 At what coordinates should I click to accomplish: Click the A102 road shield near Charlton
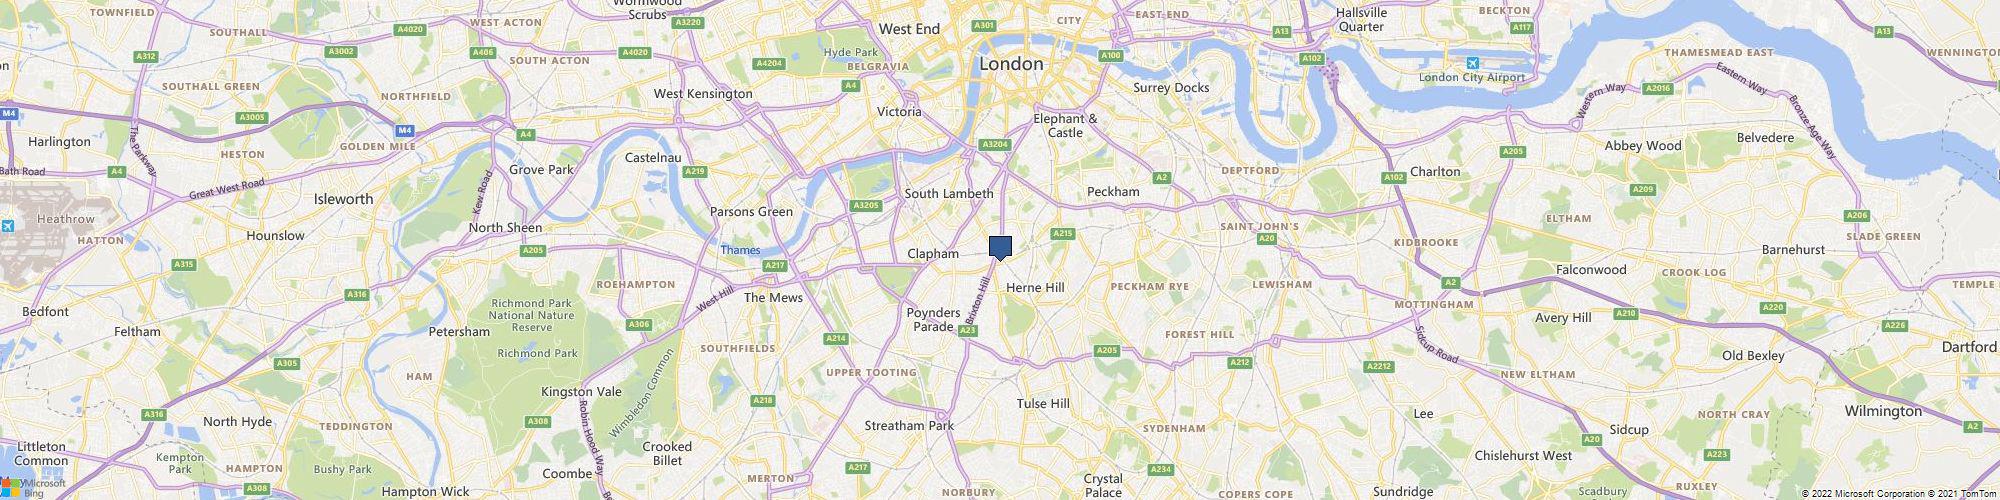[1394, 177]
